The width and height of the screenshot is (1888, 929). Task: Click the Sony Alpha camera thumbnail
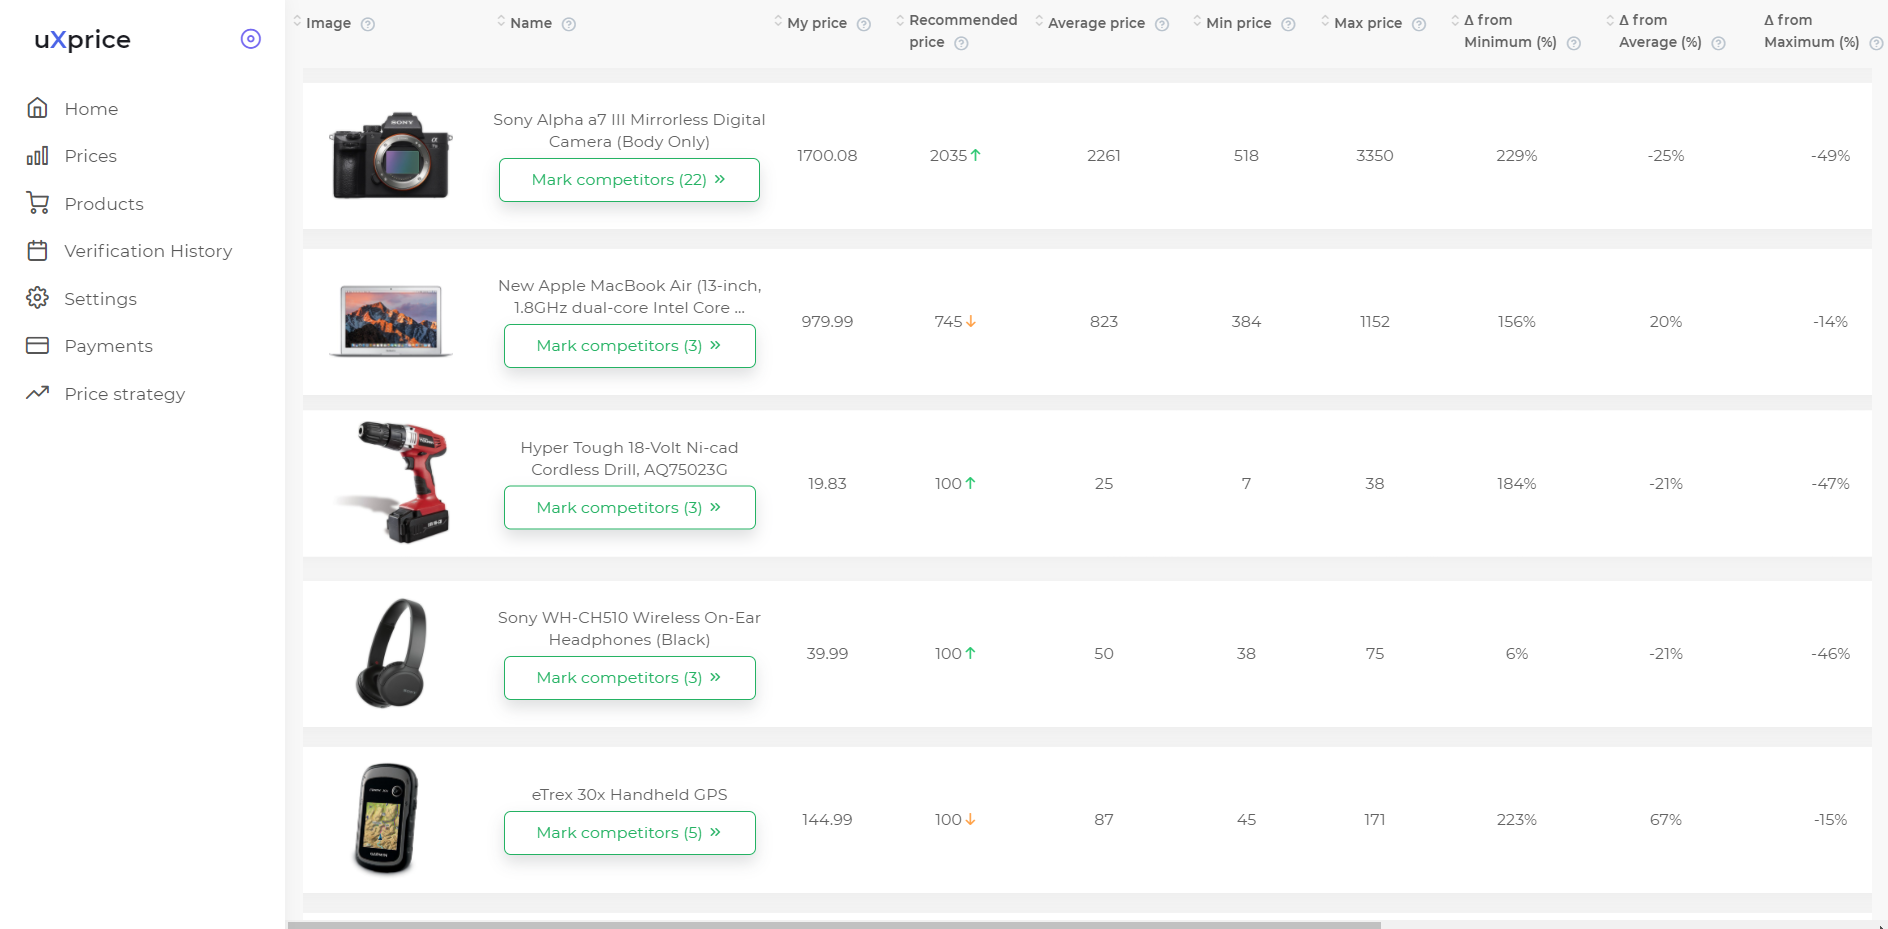(391, 155)
